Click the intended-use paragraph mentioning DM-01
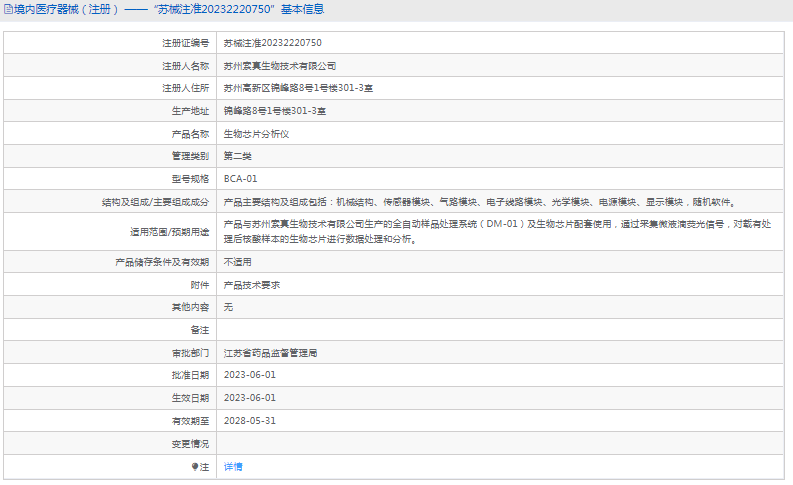Viewport: 793px width, 485px height. pyautogui.click(x=497, y=232)
